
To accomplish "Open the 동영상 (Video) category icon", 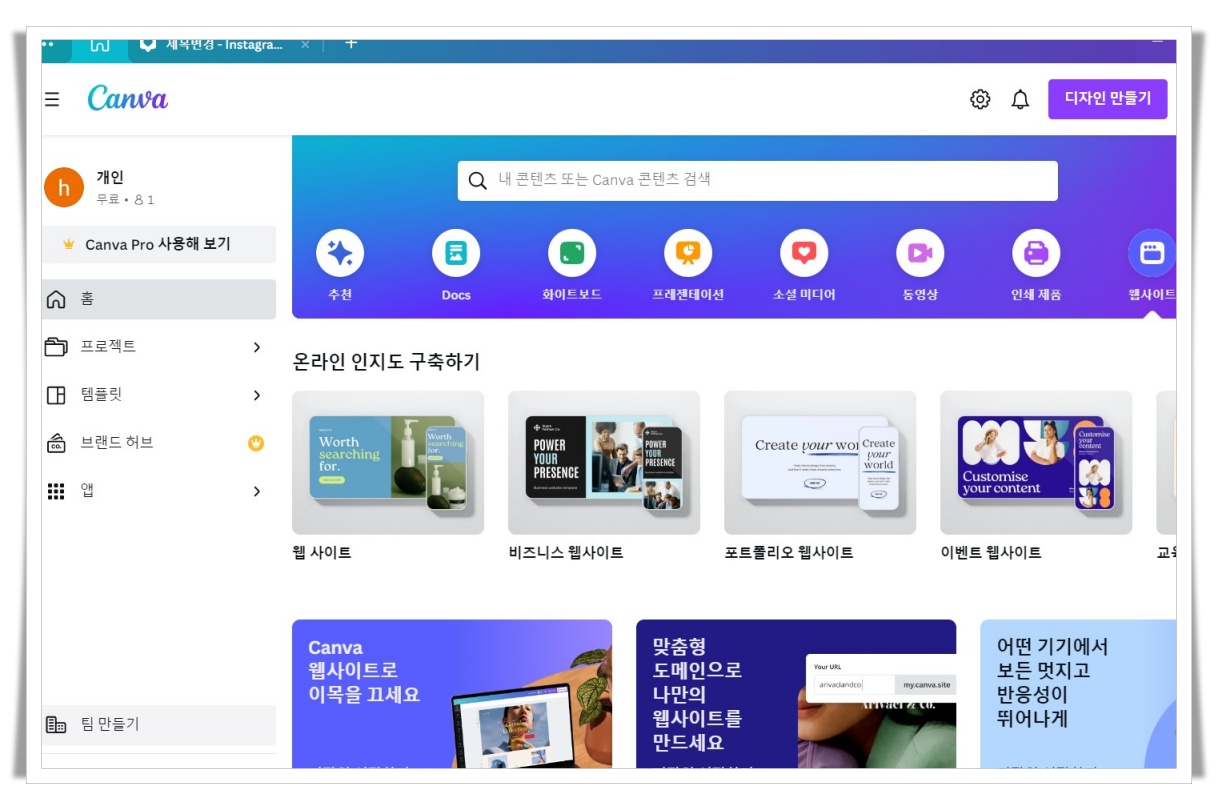I will 919,253.
